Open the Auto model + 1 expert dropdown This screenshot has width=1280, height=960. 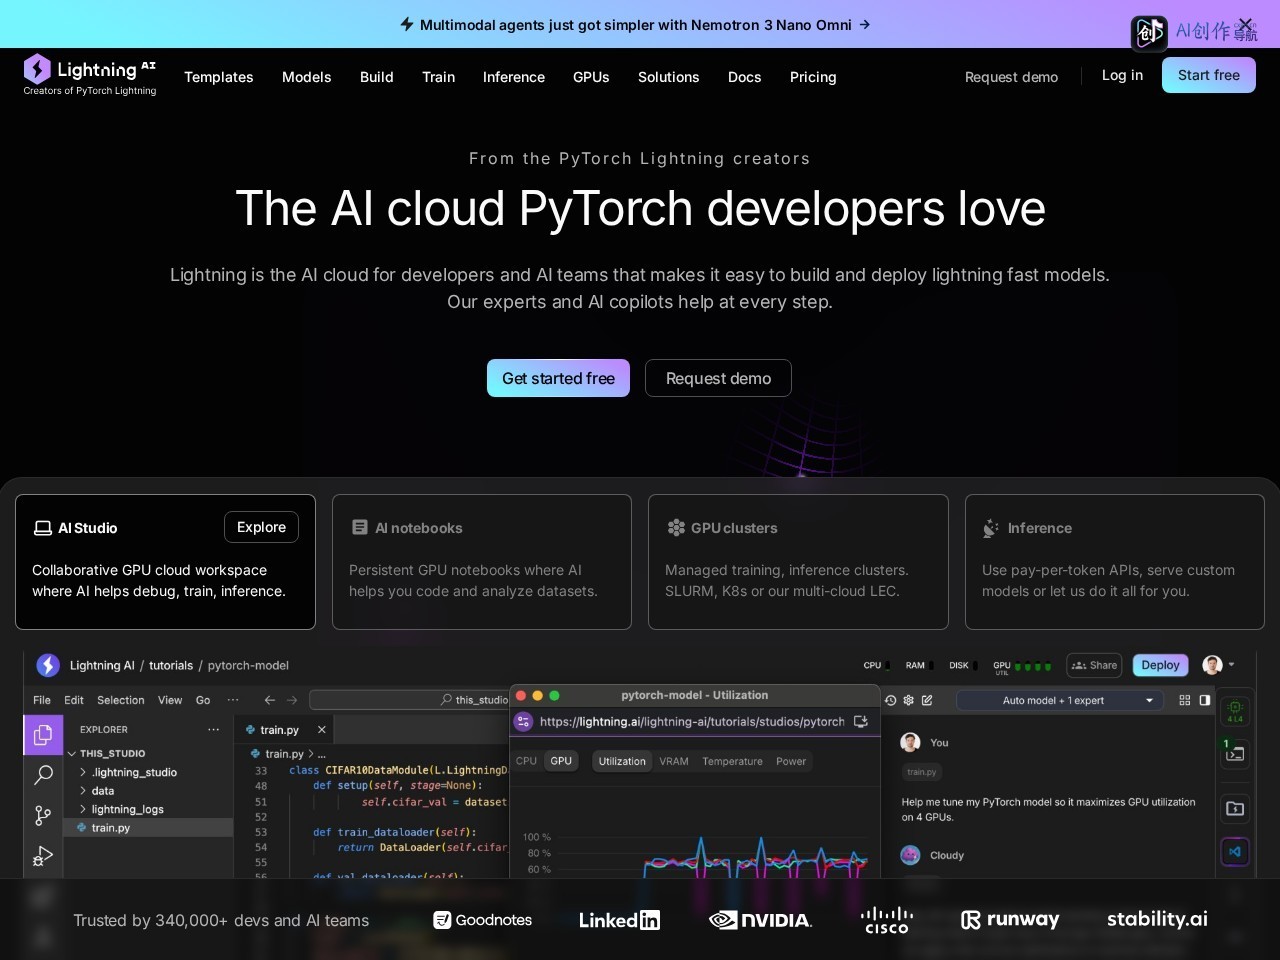1061,700
